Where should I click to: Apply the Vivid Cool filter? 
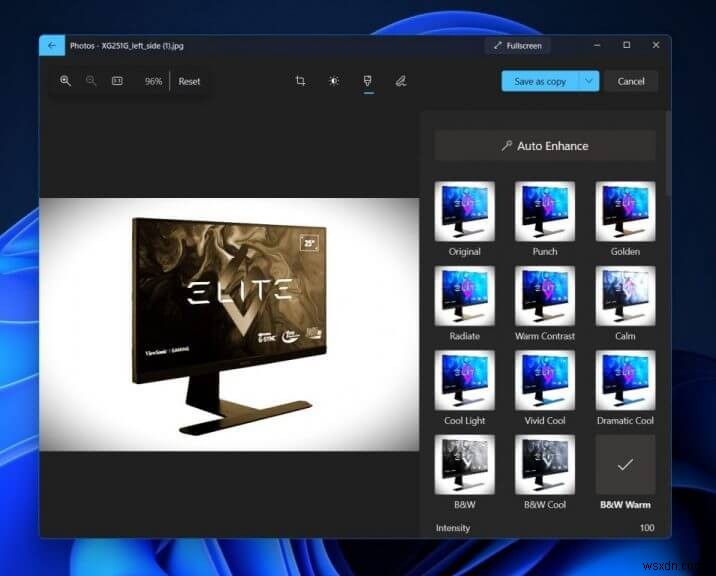point(545,380)
